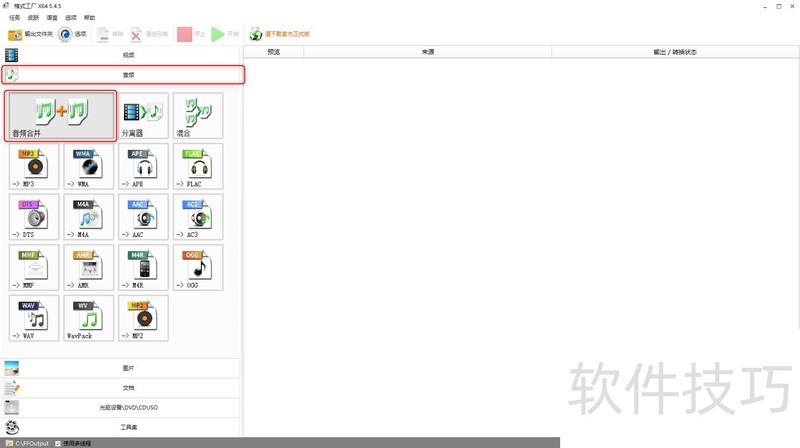Choose convert to M4R ringtone
Image resolution: width=800 pixels, height=448 pixels.
143,267
